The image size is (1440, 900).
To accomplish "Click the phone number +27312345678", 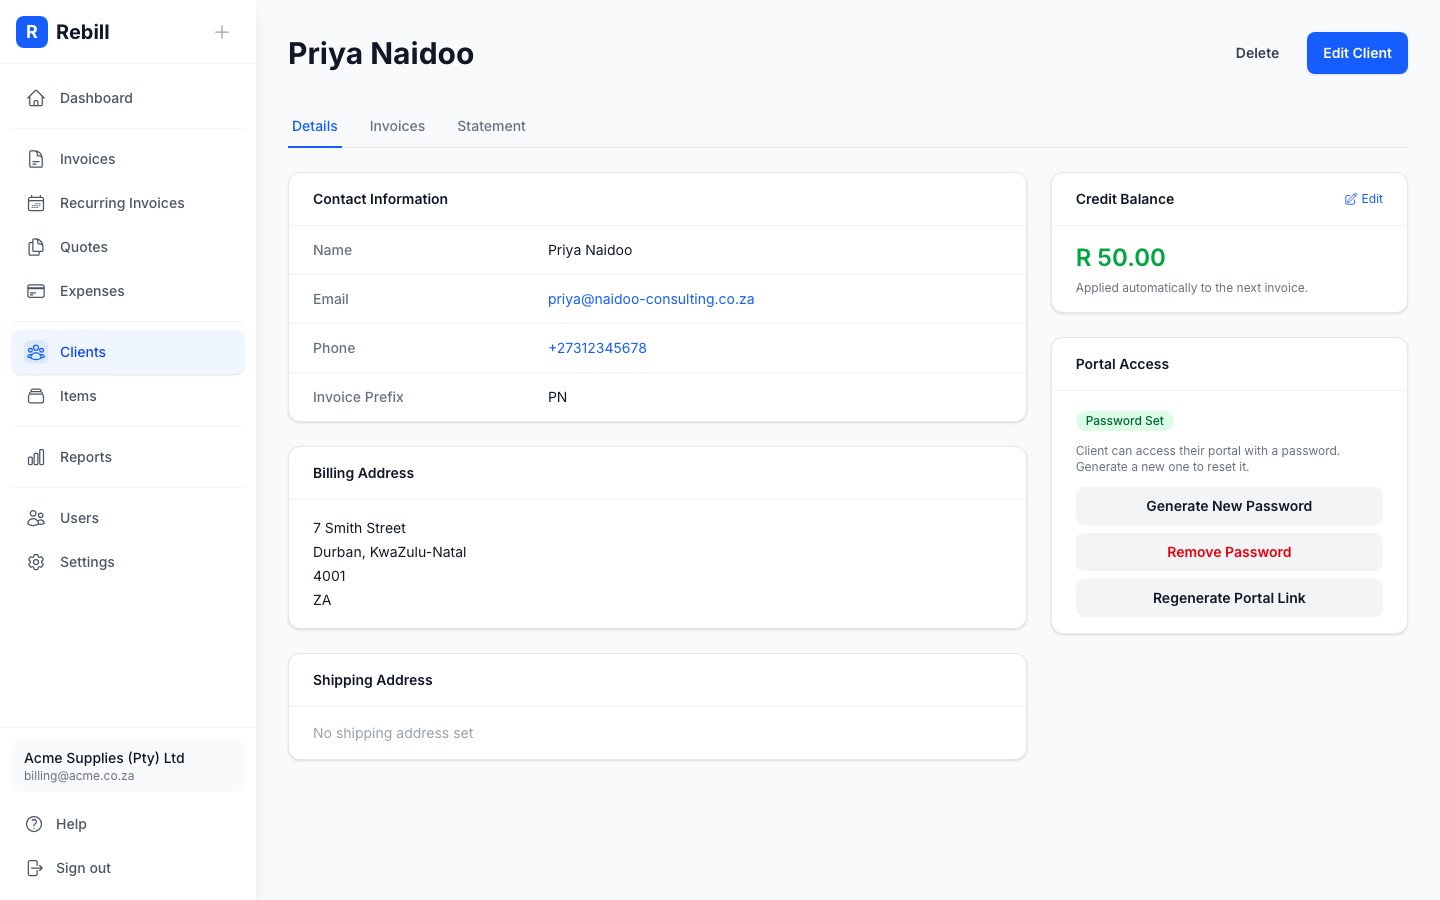I will pyautogui.click(x=597, y=348).
